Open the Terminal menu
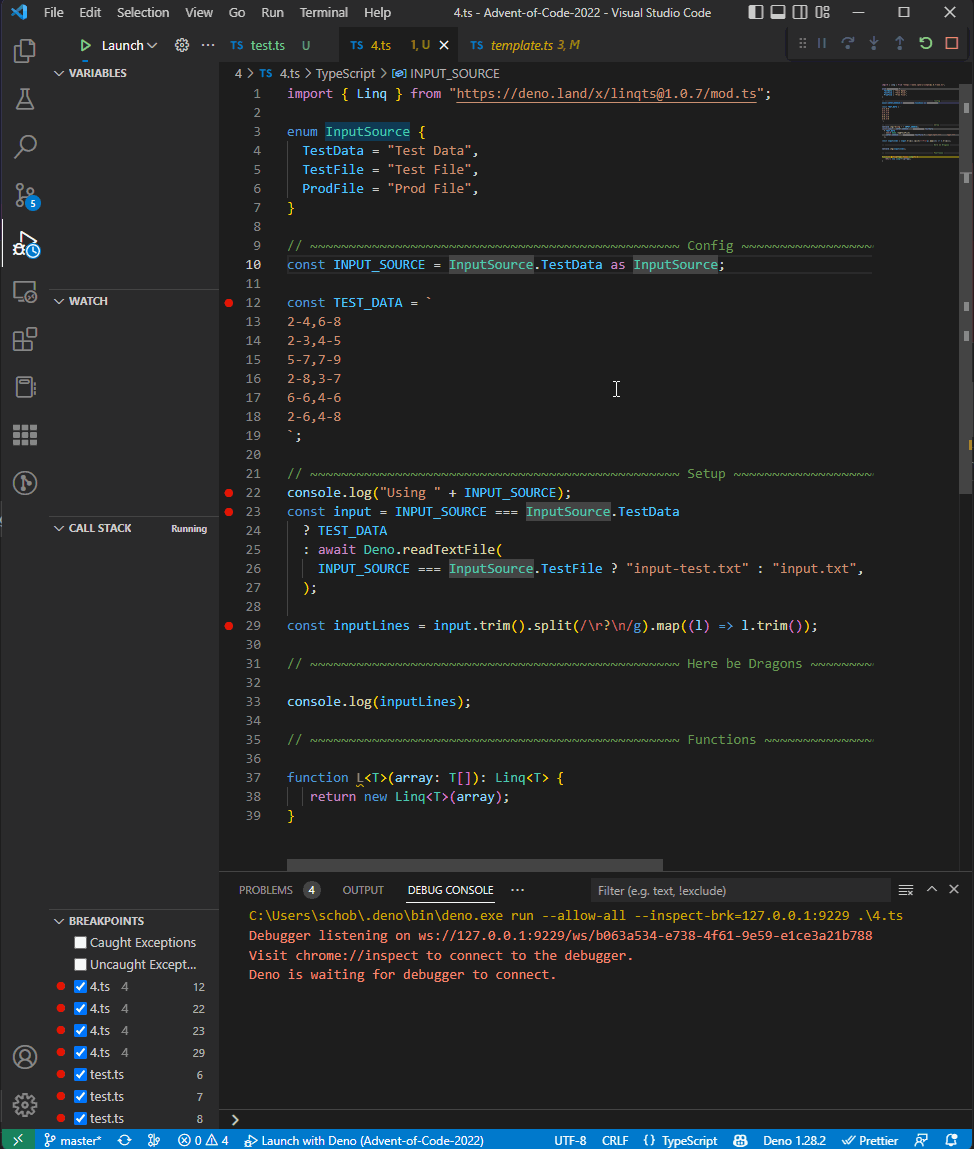Viewport: 974px width, 1149px height. point(323,12)
